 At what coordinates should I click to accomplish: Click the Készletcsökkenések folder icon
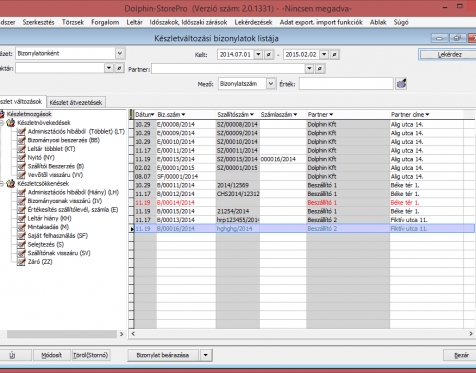tap(11, 183)
